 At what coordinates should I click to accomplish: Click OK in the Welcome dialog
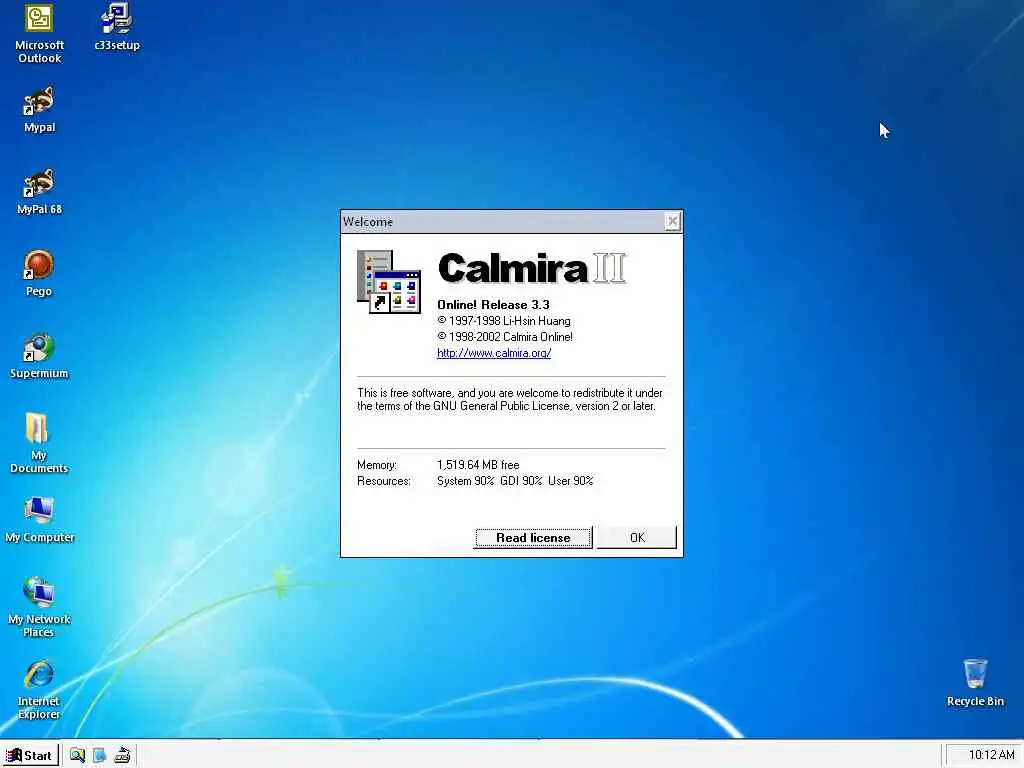[x=637, y=537]
